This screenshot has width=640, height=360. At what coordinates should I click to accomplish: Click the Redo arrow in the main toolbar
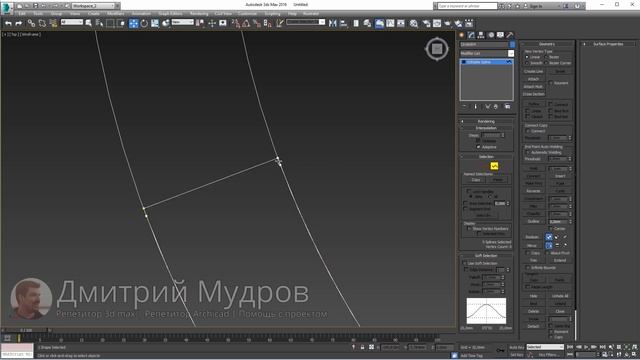(18, 24)
